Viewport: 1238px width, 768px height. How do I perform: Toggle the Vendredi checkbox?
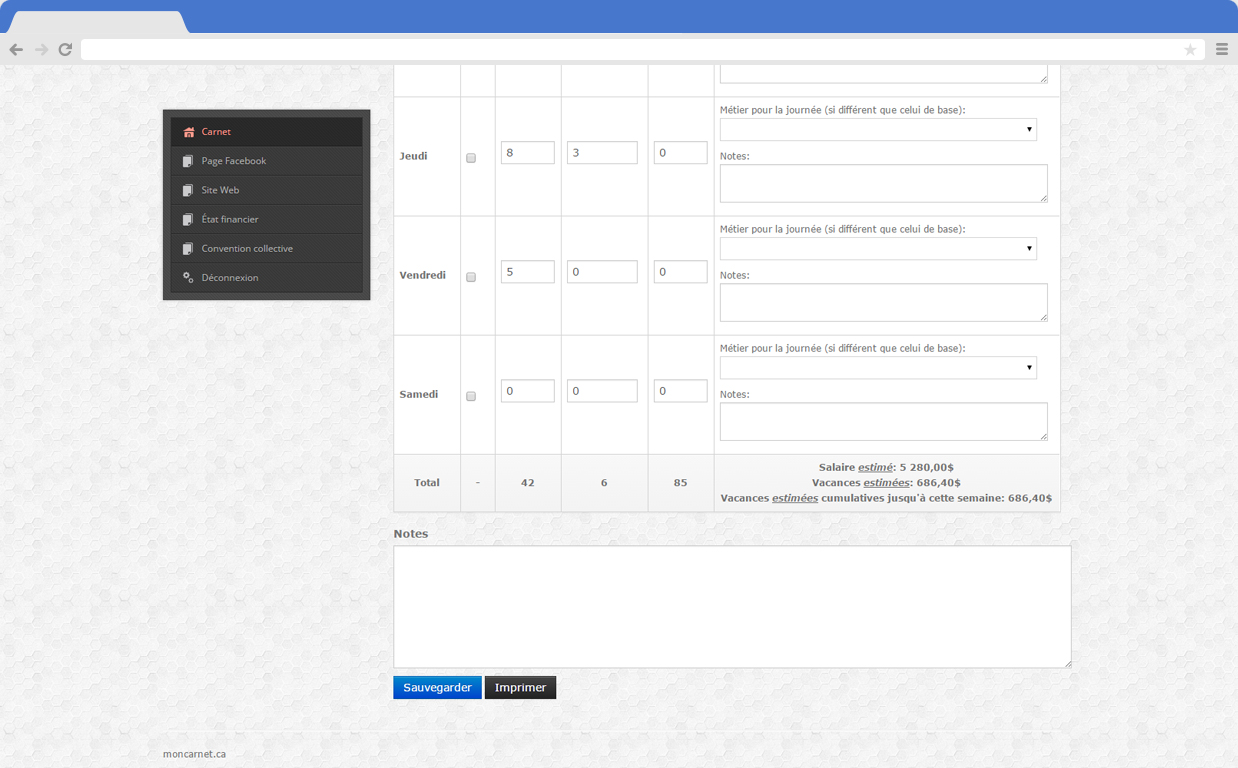(x=471, y=277)
